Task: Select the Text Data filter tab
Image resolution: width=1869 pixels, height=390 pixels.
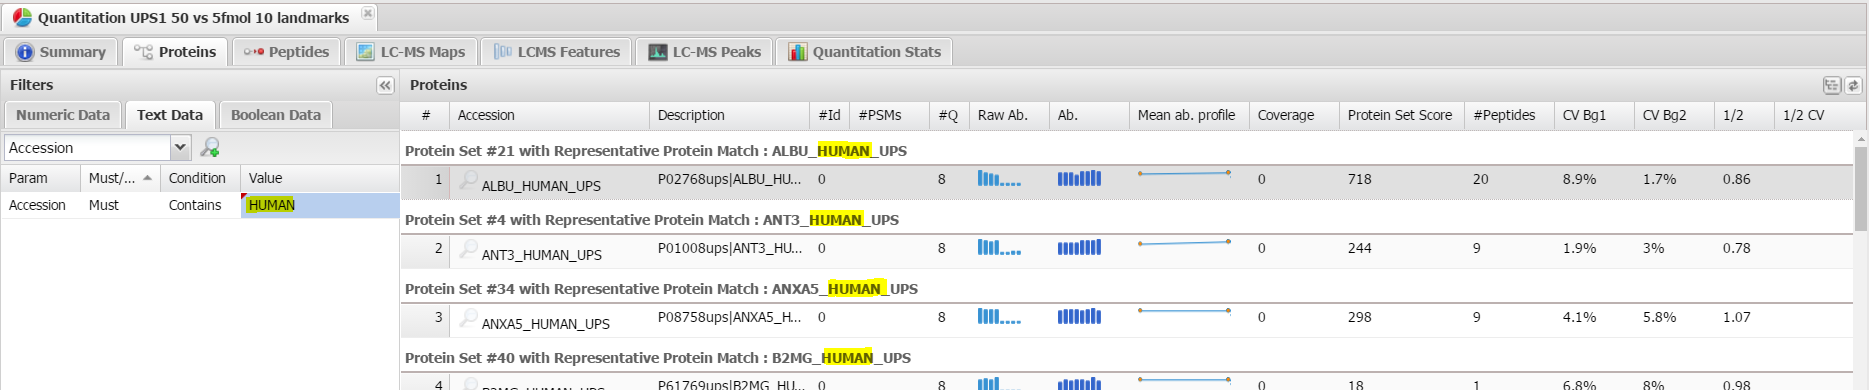Action: pos(170,115)
